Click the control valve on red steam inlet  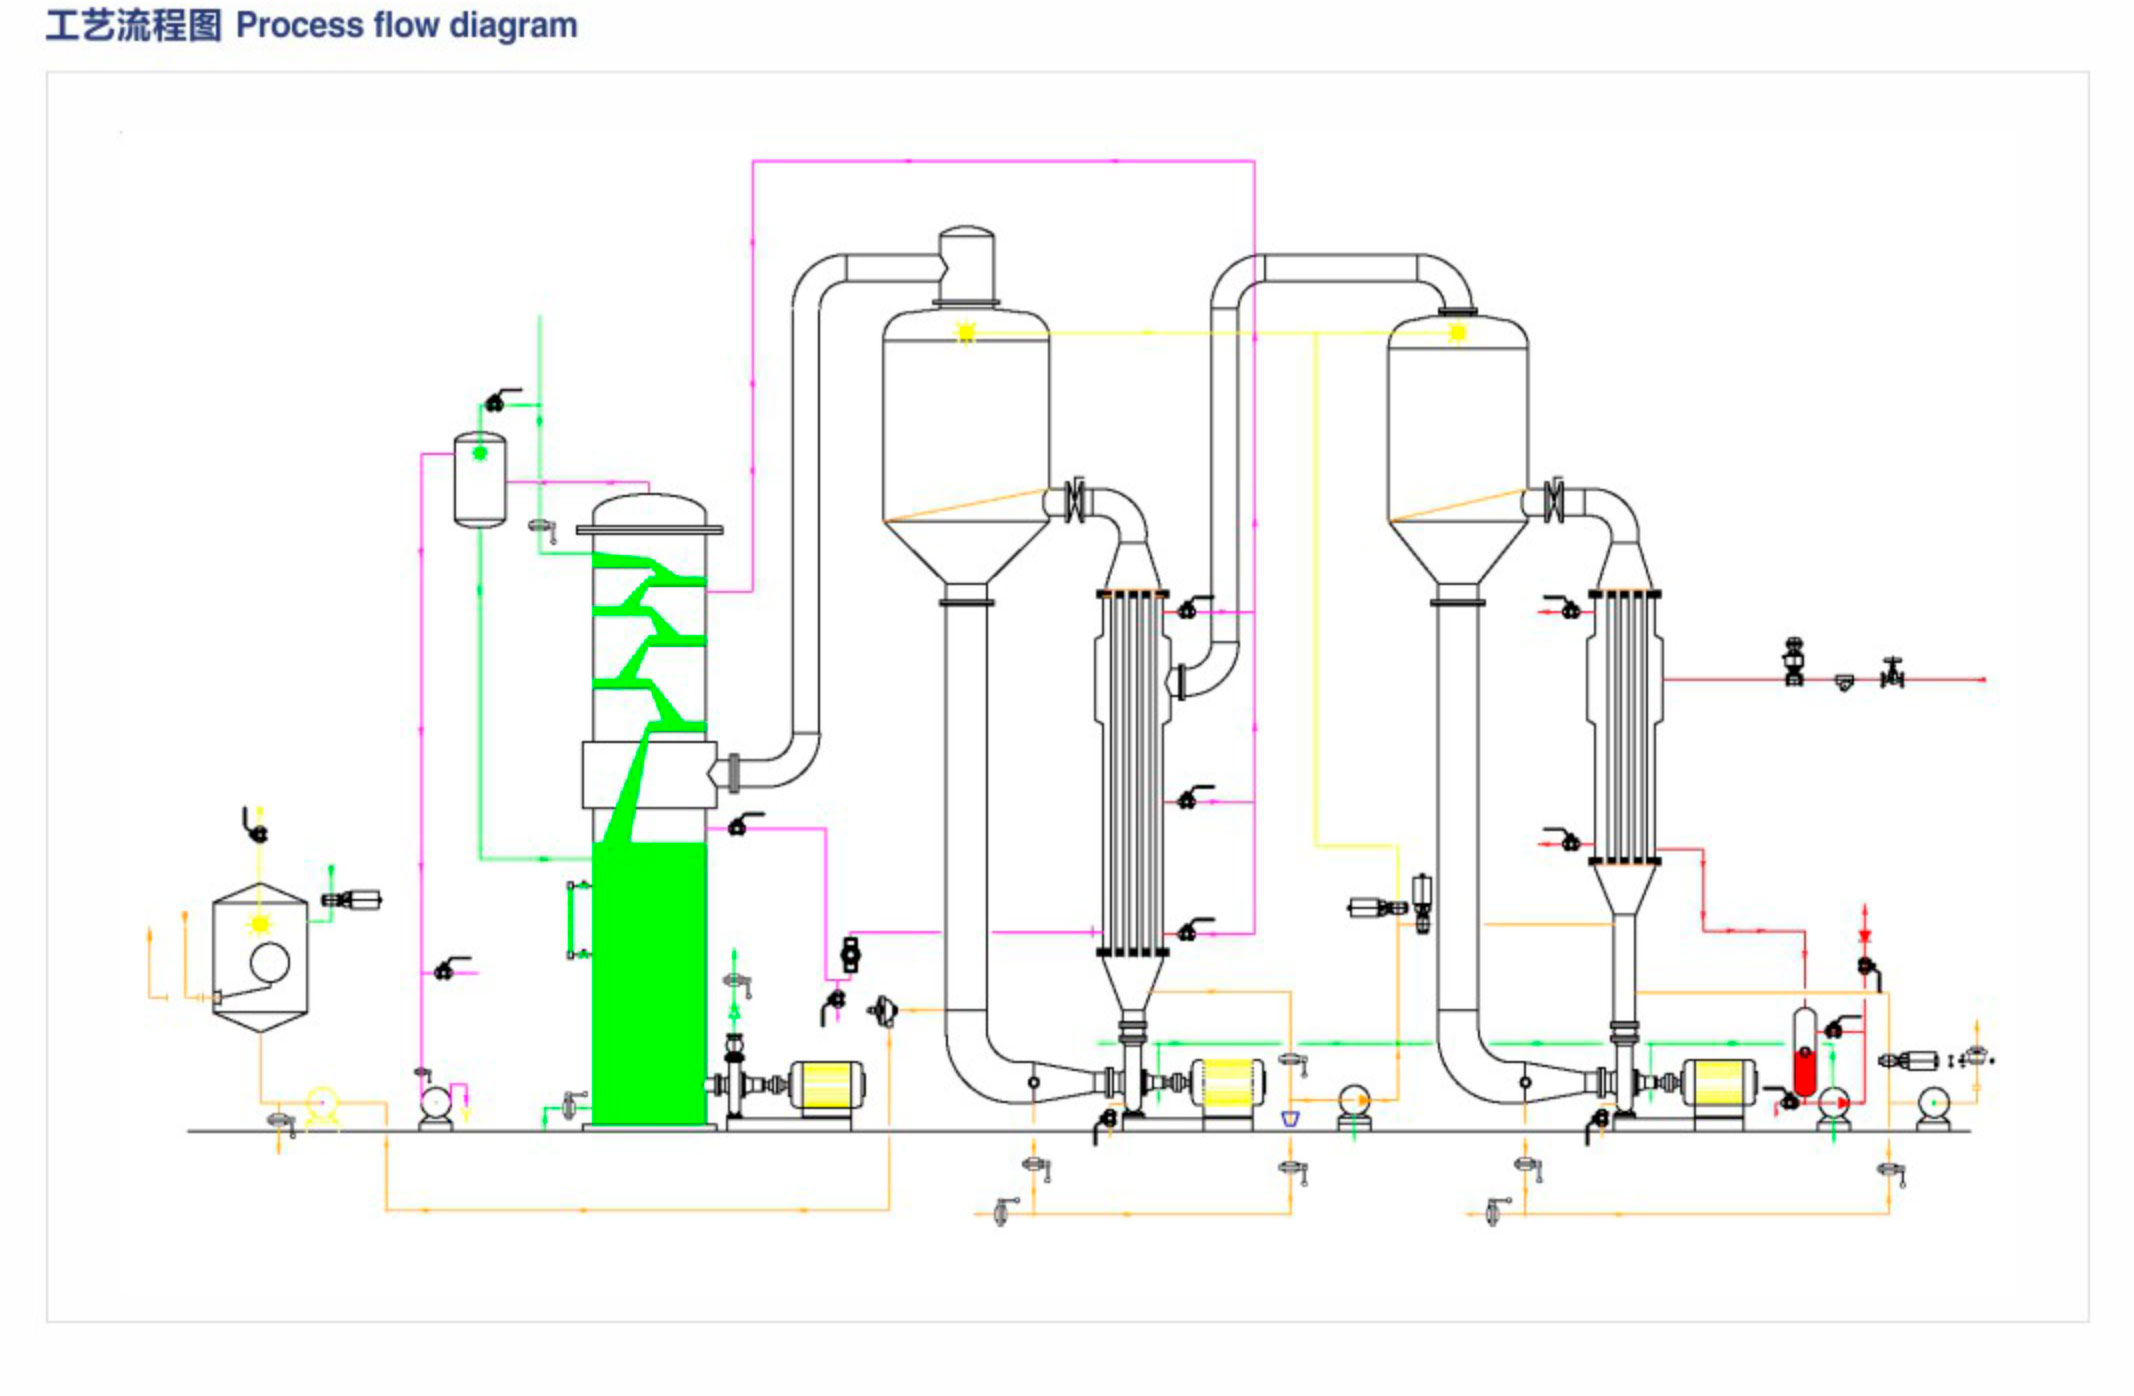pos(1794,663)
